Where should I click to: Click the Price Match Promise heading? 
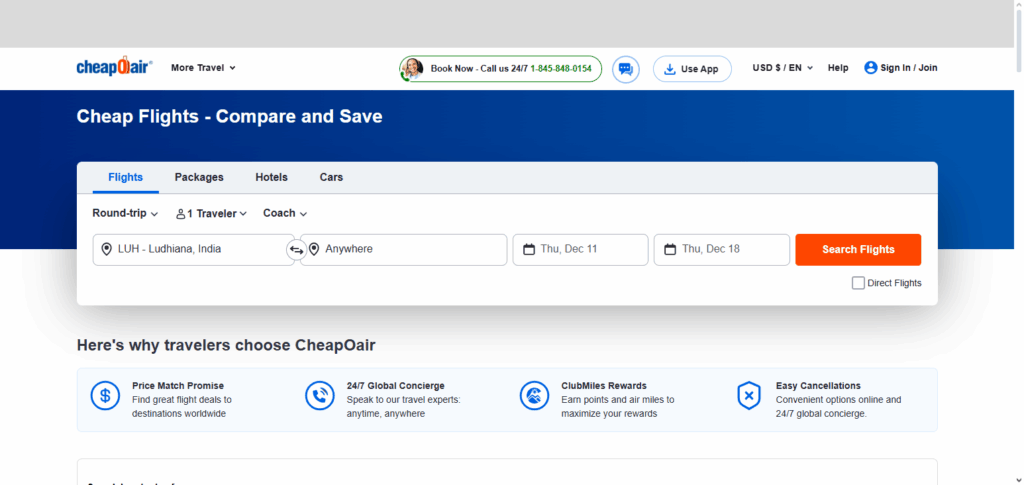178,386
